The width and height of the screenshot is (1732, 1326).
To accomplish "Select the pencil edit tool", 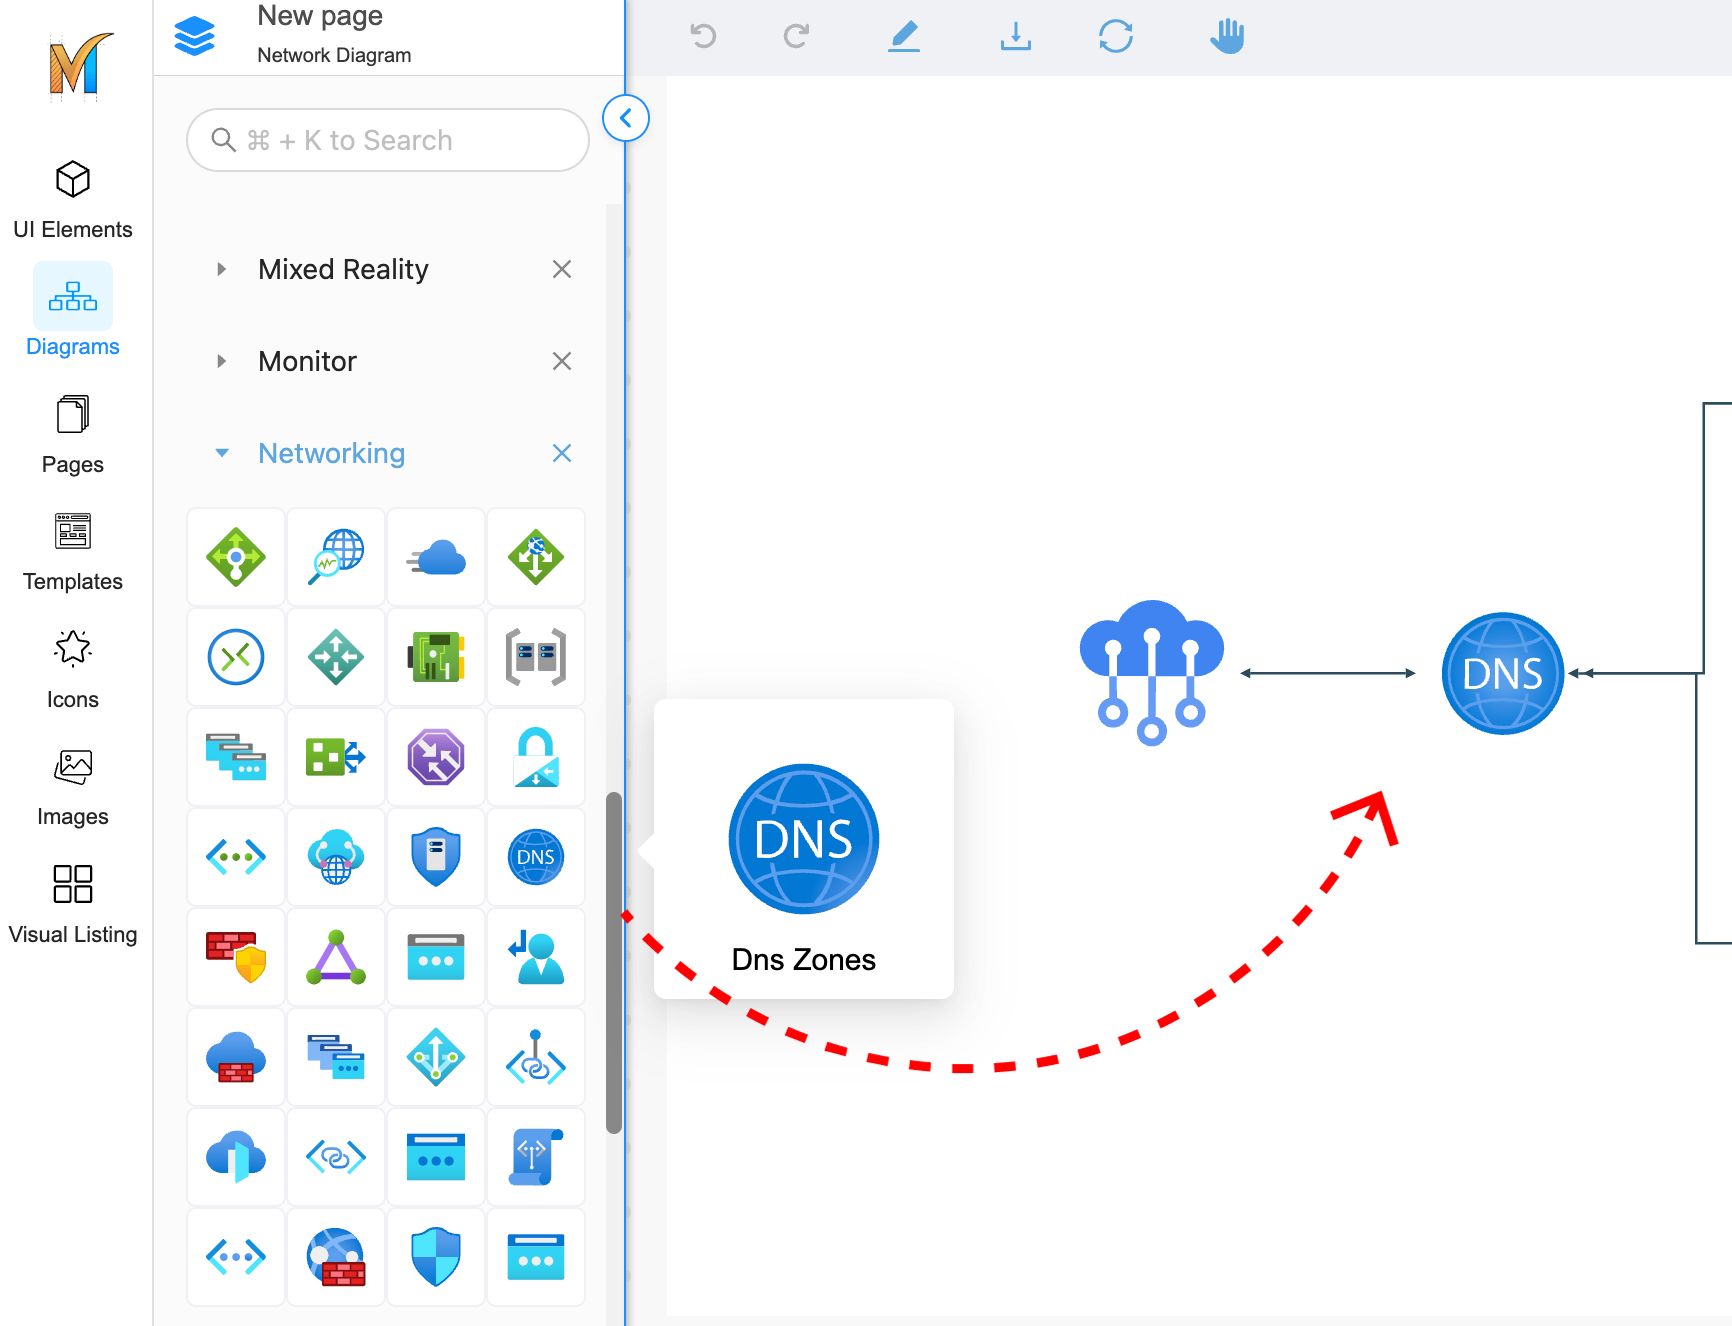I will pos(904,37).
